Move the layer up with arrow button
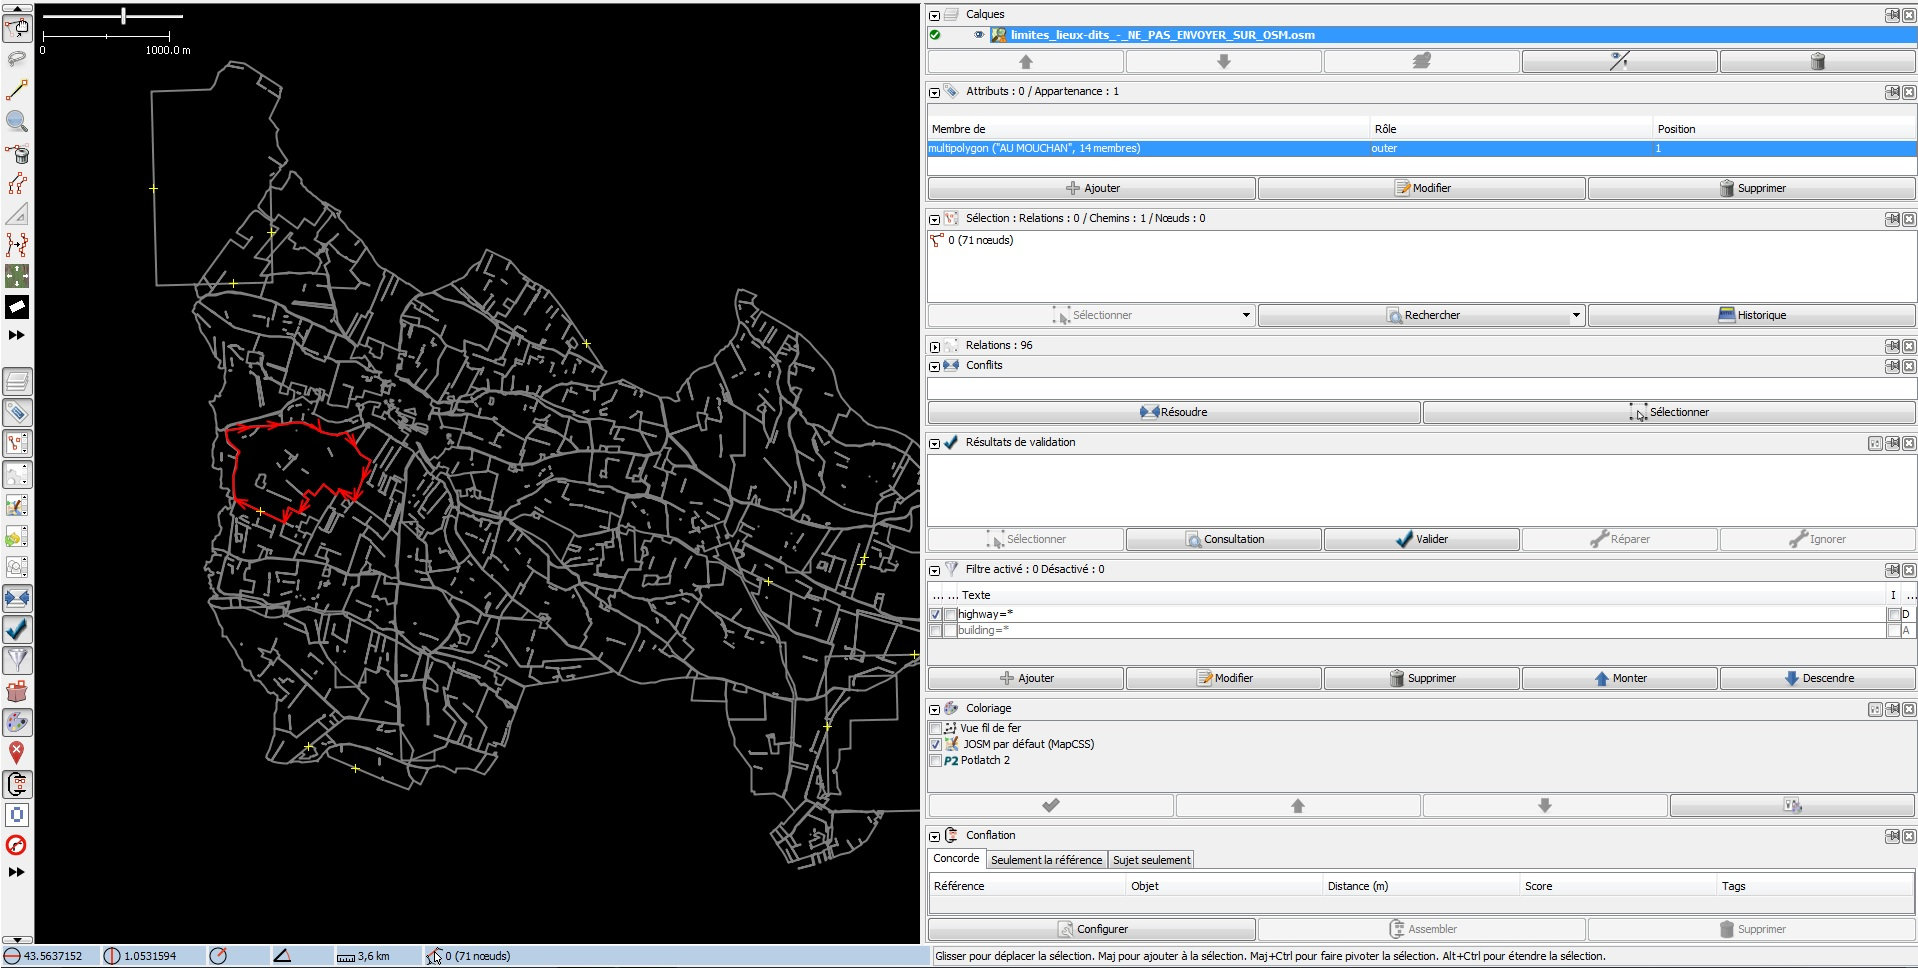The image size is (1918, 968). [x=1025, y=62]
